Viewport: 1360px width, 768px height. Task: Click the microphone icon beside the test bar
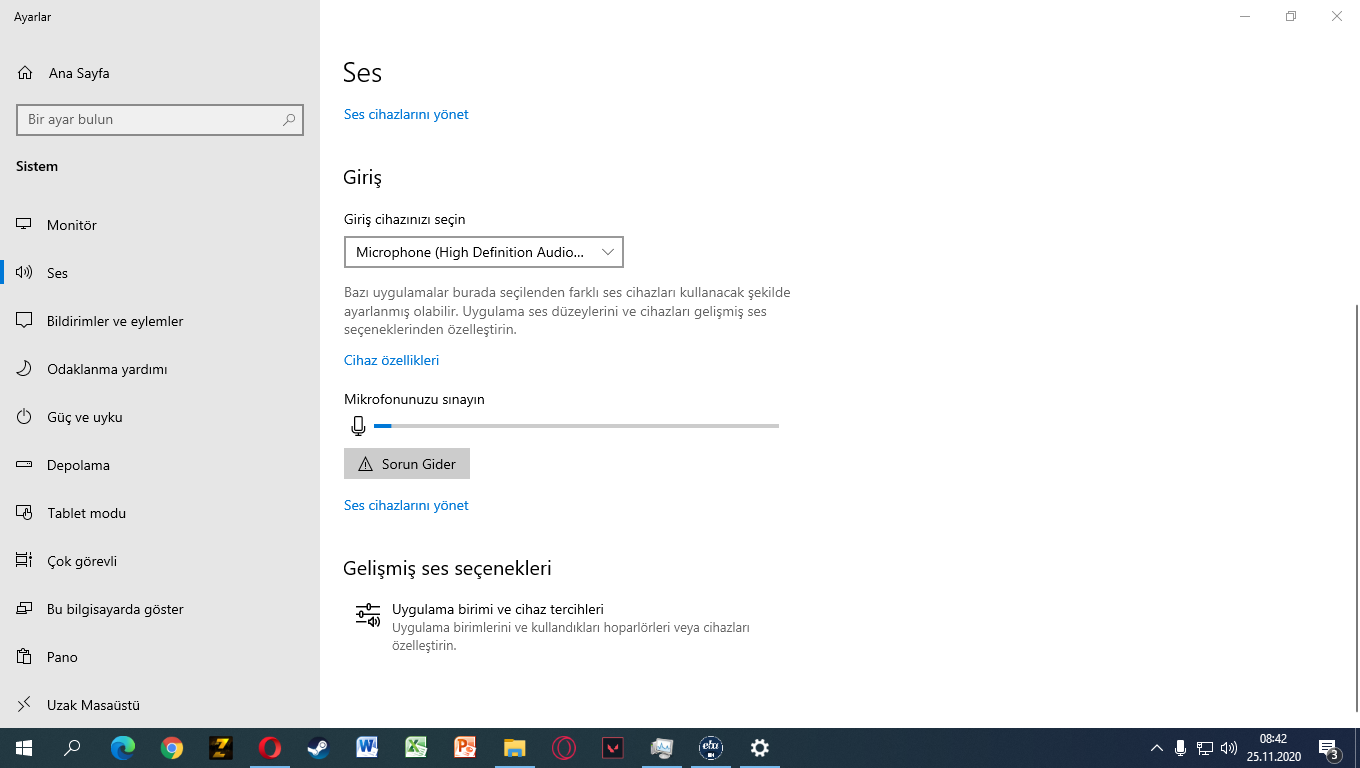click(358, 426)
